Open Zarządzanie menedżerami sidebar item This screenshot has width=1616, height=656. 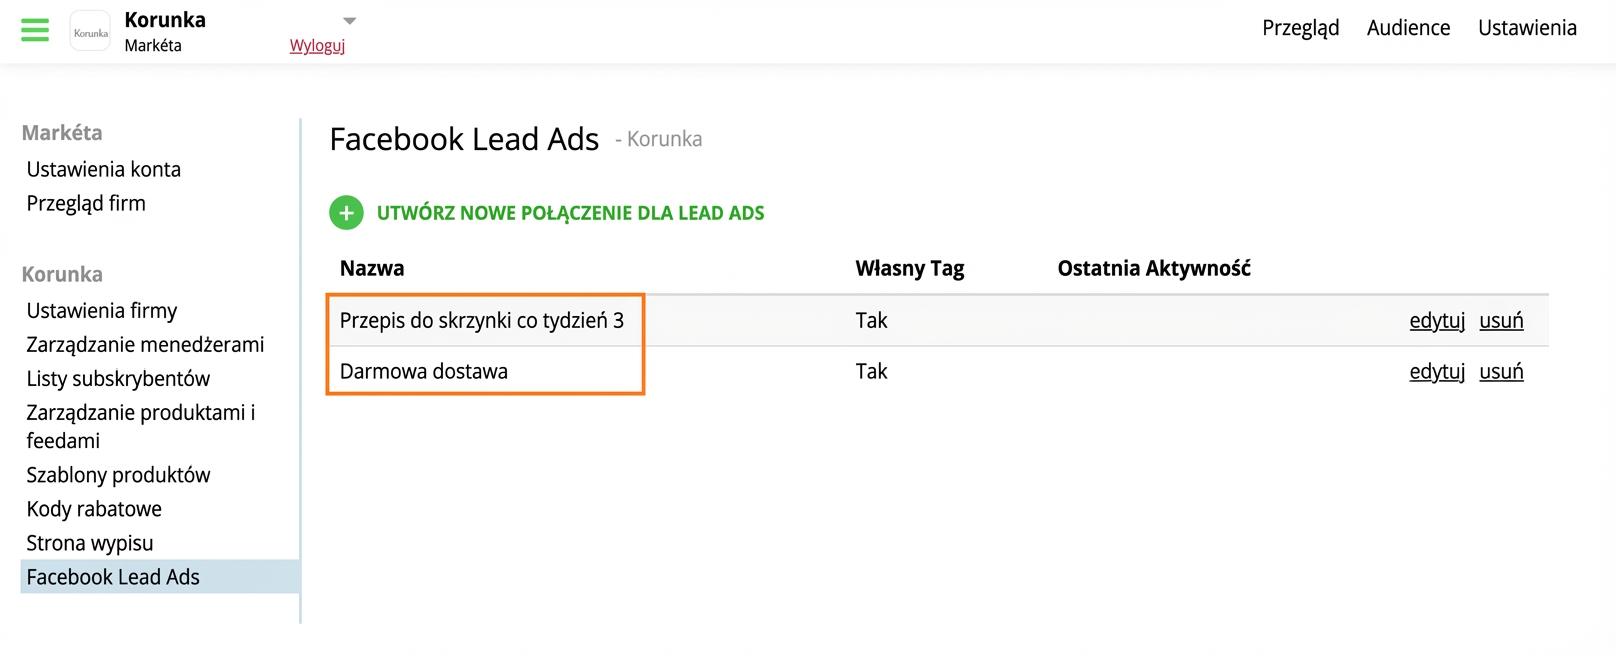click(x=145, y=345)
